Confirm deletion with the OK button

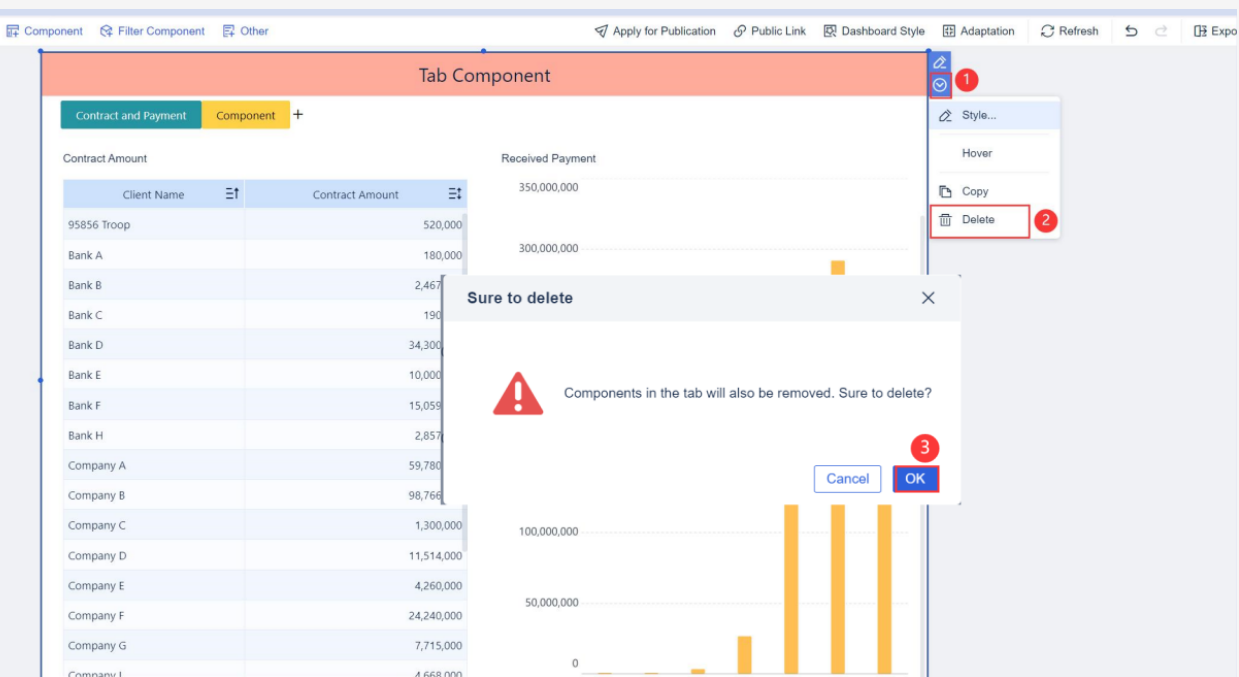915,479
